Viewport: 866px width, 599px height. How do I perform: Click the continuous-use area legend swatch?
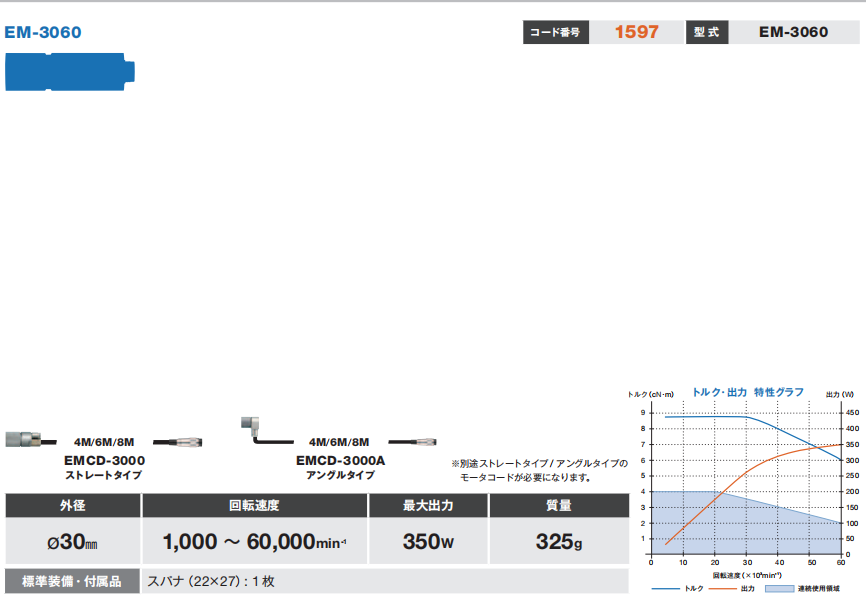(780, 589)
